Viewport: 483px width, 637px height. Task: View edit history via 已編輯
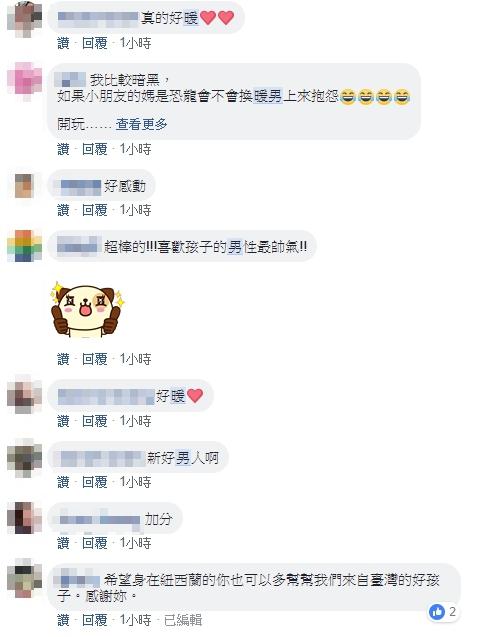183,620
